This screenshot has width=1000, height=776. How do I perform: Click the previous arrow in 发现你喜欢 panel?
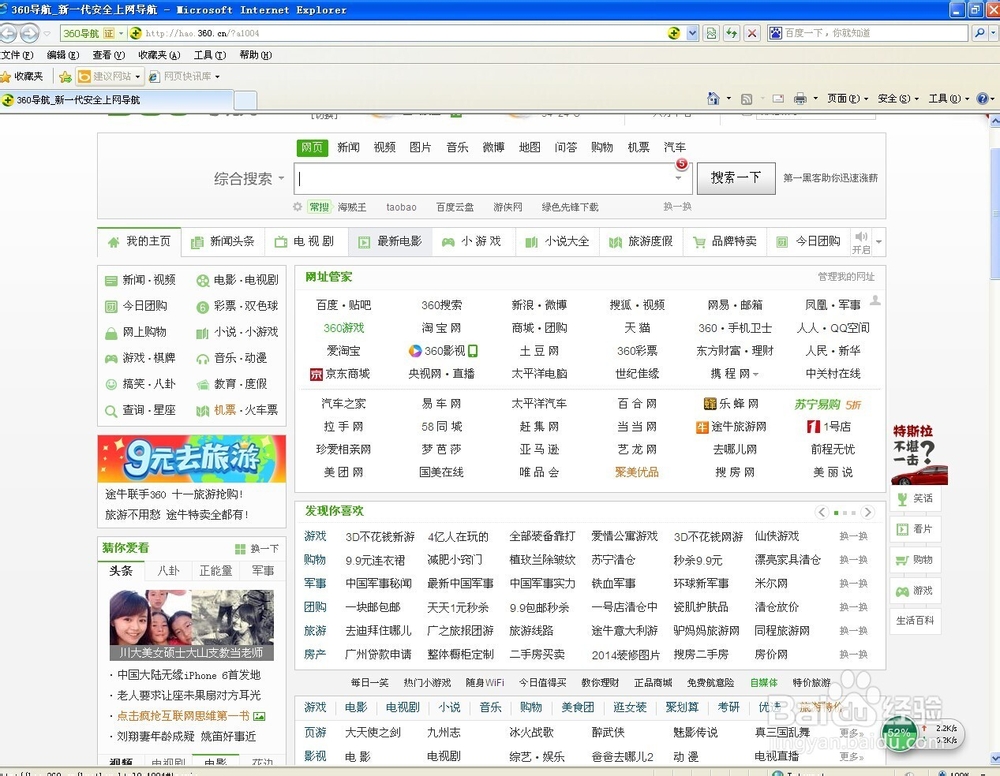pos(822,512)
